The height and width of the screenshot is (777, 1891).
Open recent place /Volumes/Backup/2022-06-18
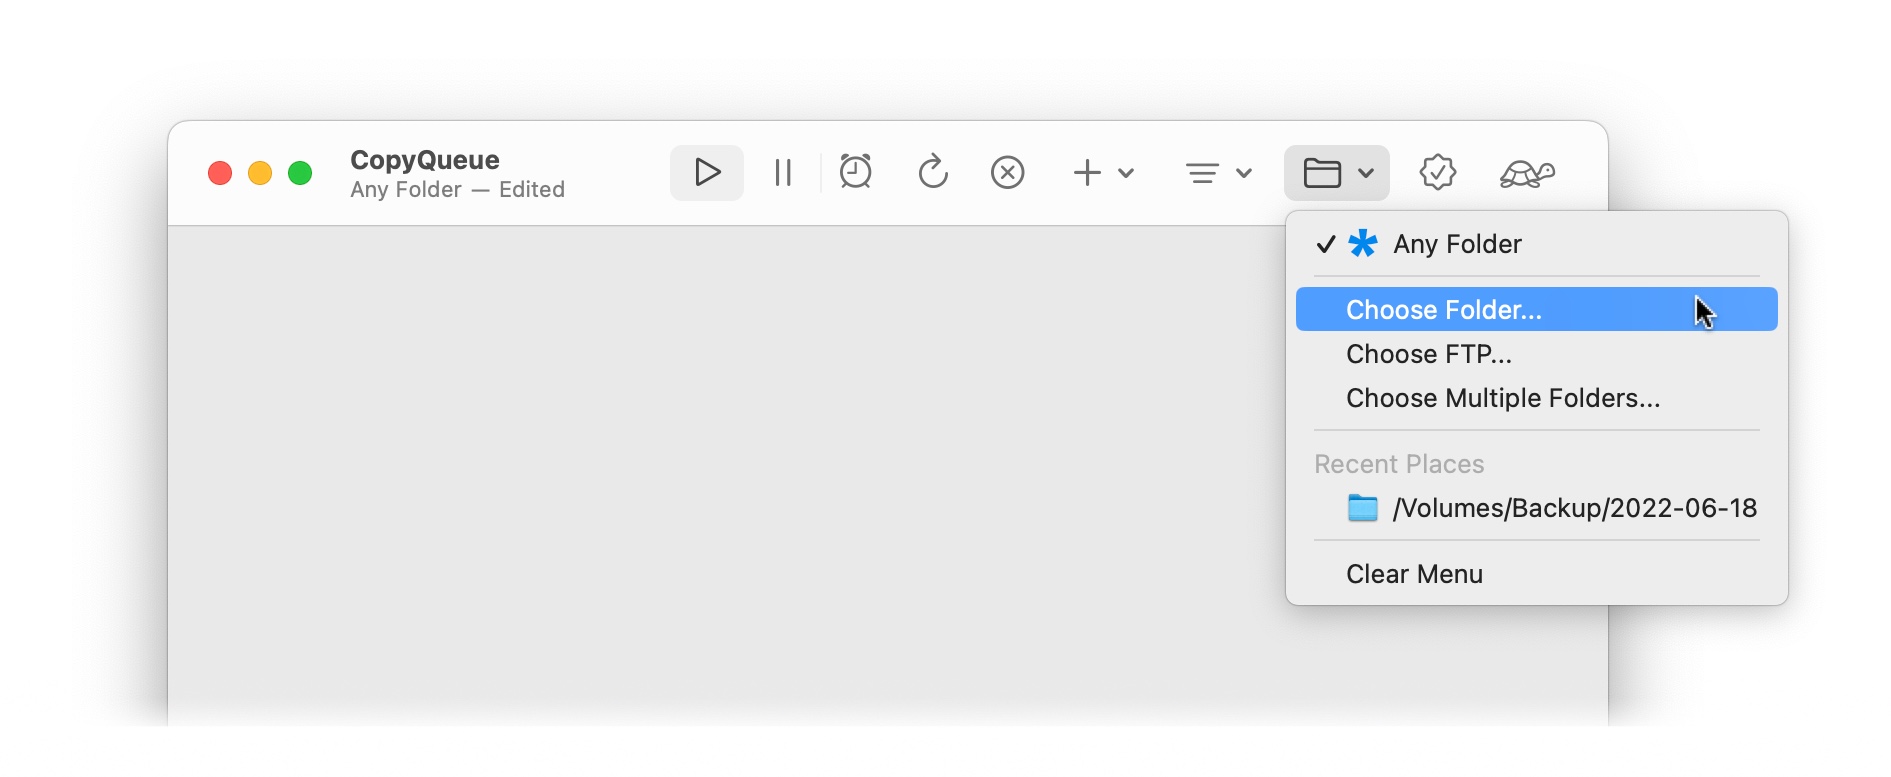[x=1573, y=508]
